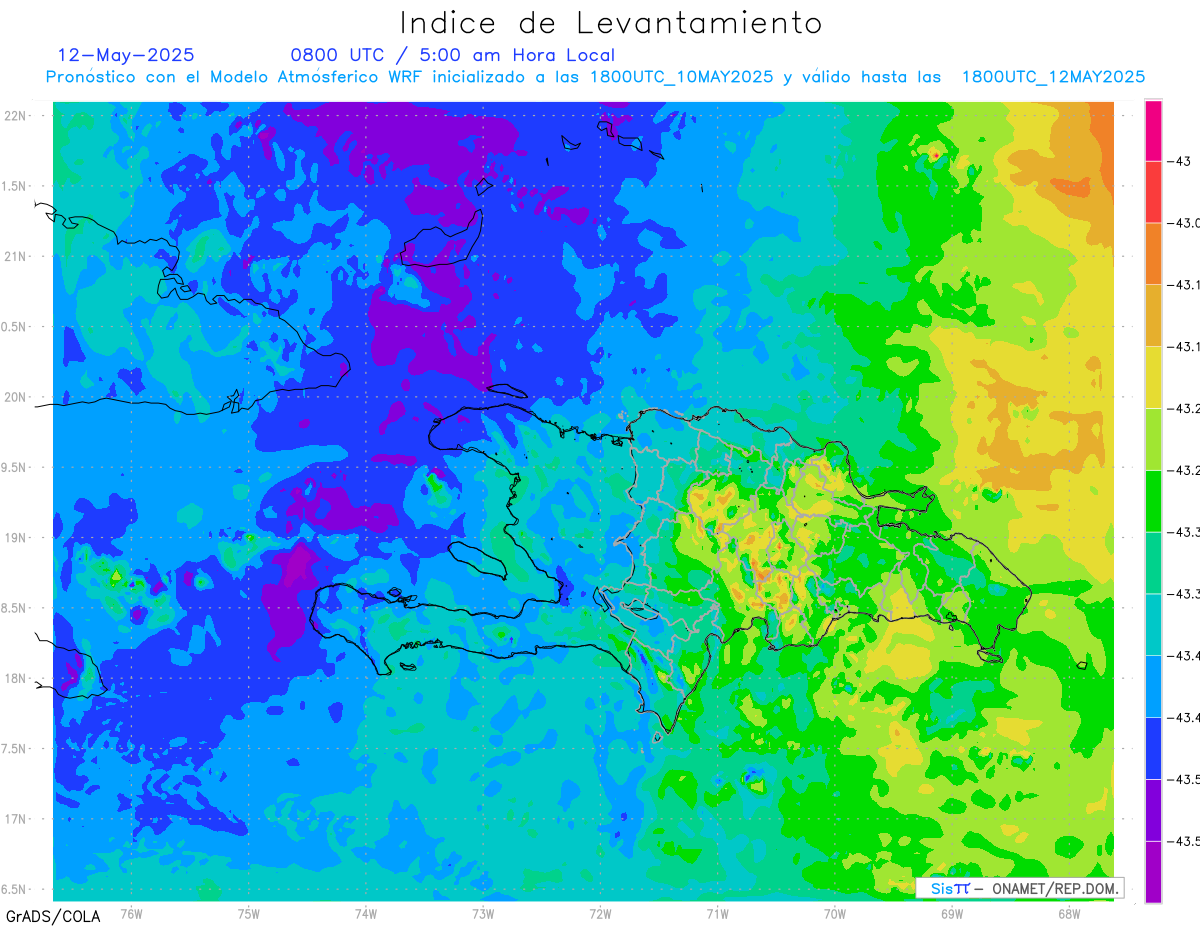Click the red band of the color scale

1153,192
